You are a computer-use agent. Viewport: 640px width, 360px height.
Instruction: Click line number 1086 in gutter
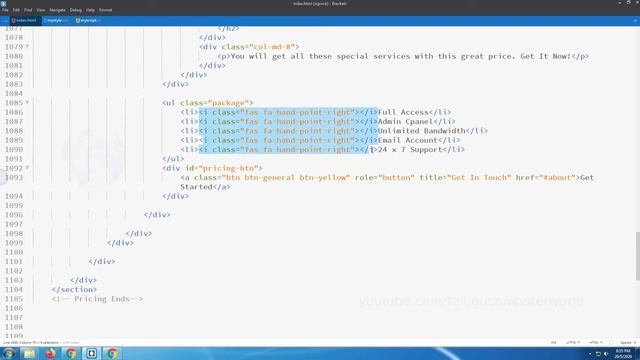click(x=14, y=112)
